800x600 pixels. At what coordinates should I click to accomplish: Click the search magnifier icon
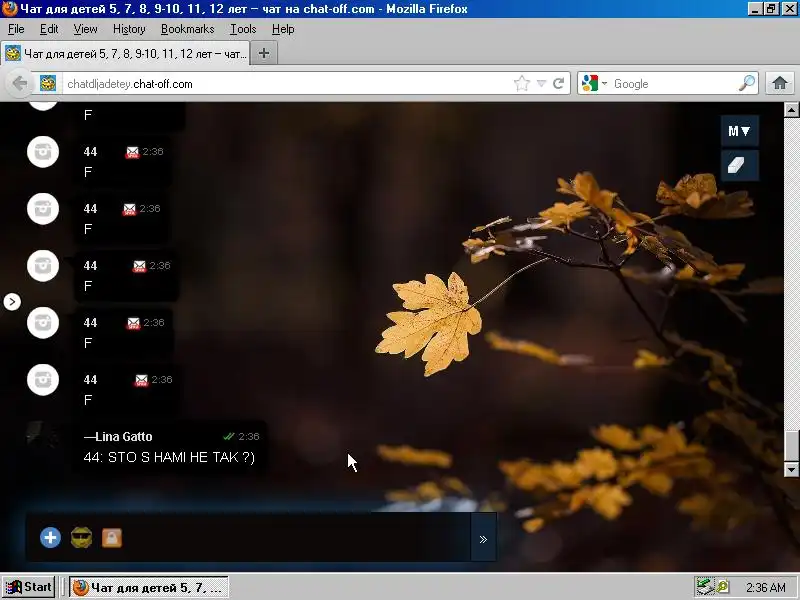(x=747, y=83)
